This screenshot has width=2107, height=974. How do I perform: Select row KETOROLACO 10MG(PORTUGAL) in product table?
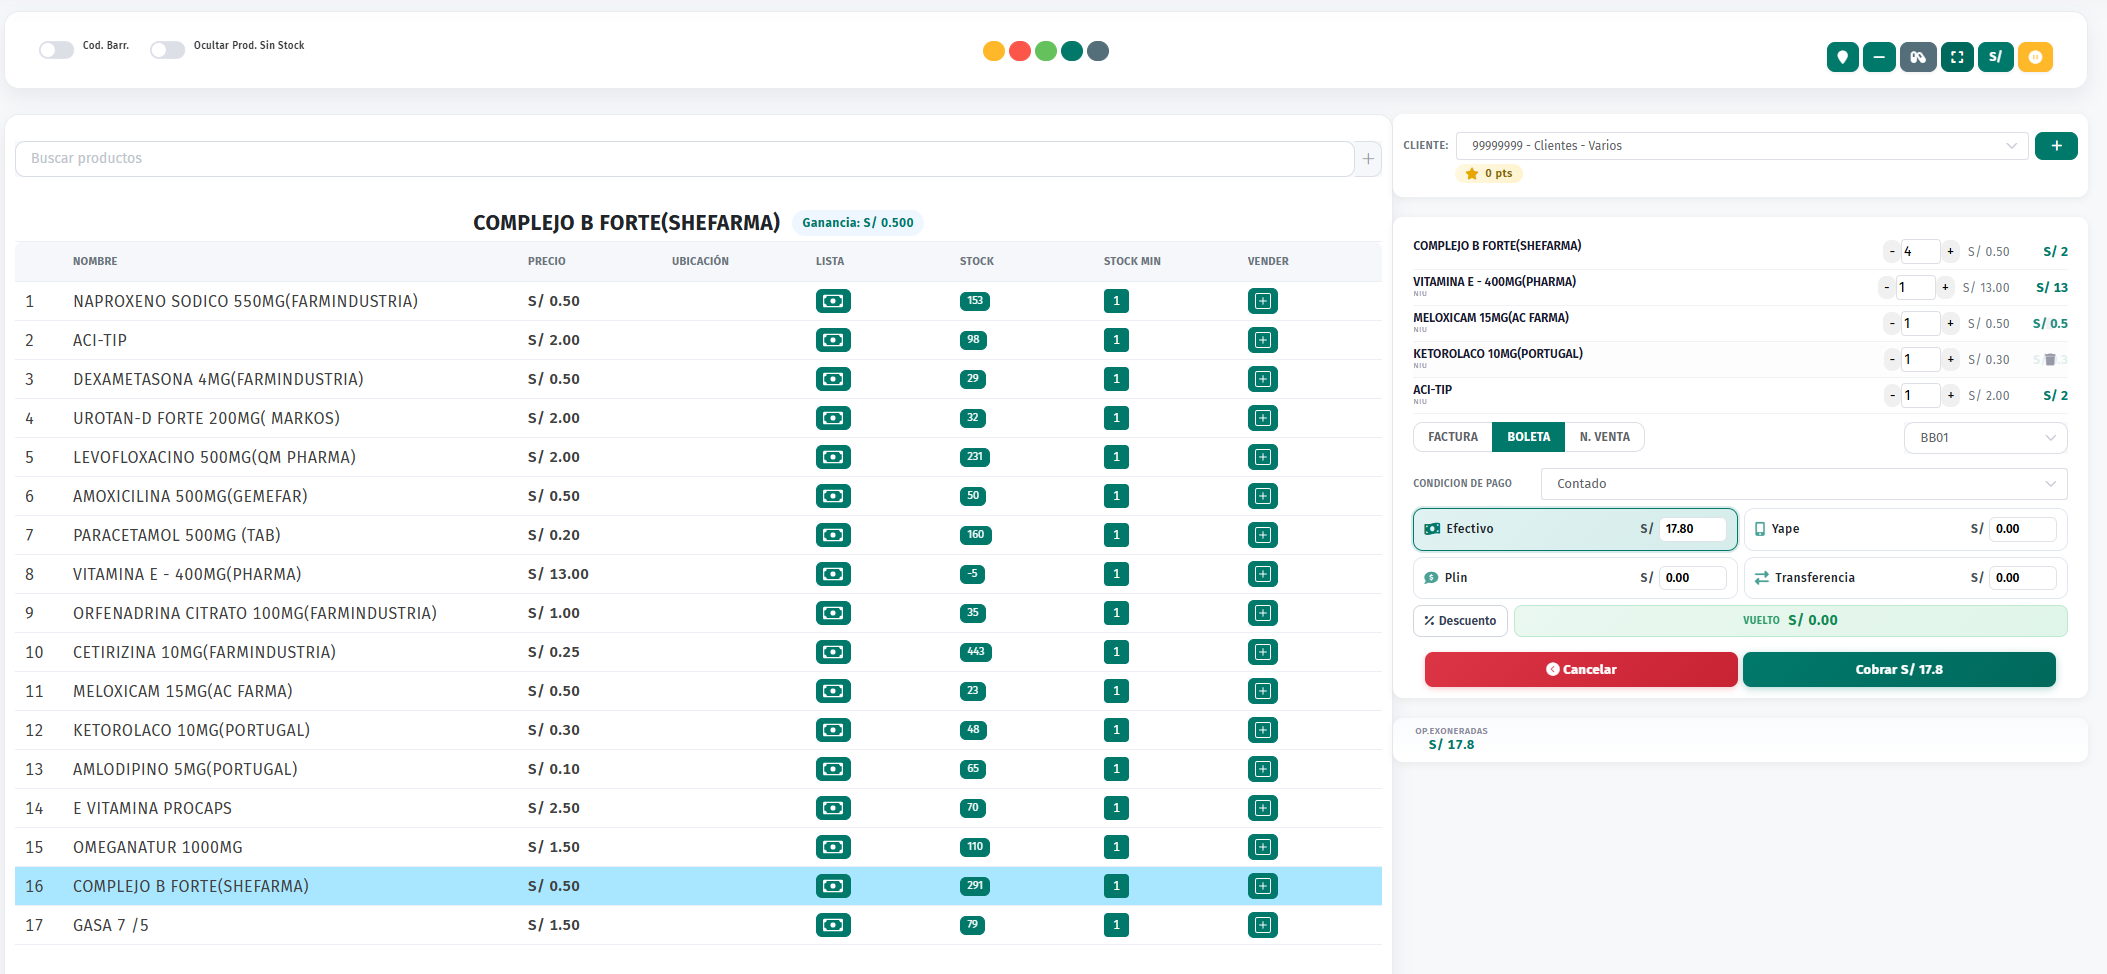point(698,730)
